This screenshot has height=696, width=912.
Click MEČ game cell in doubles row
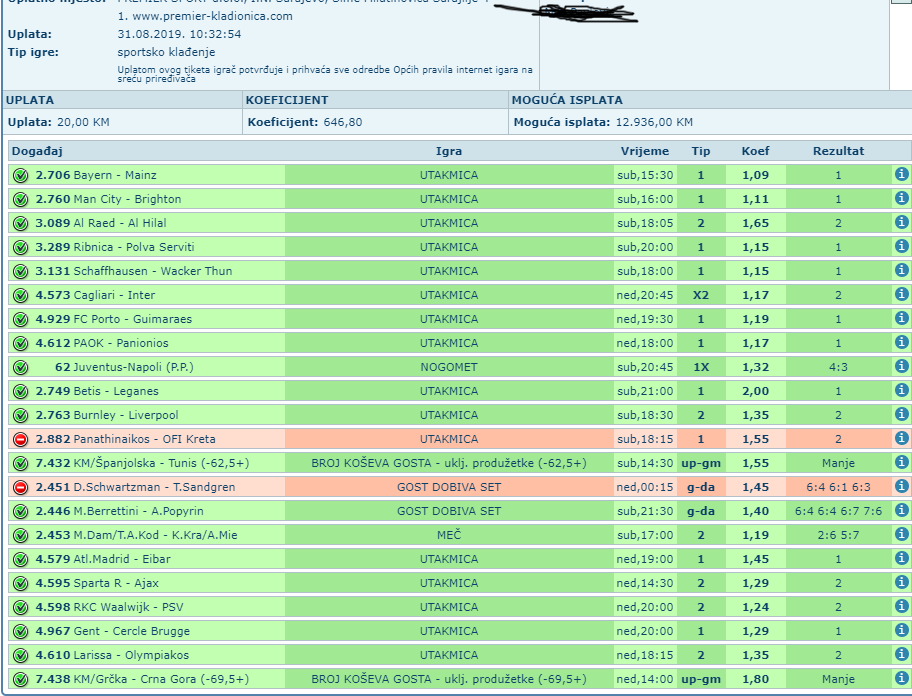pos(448,535)
